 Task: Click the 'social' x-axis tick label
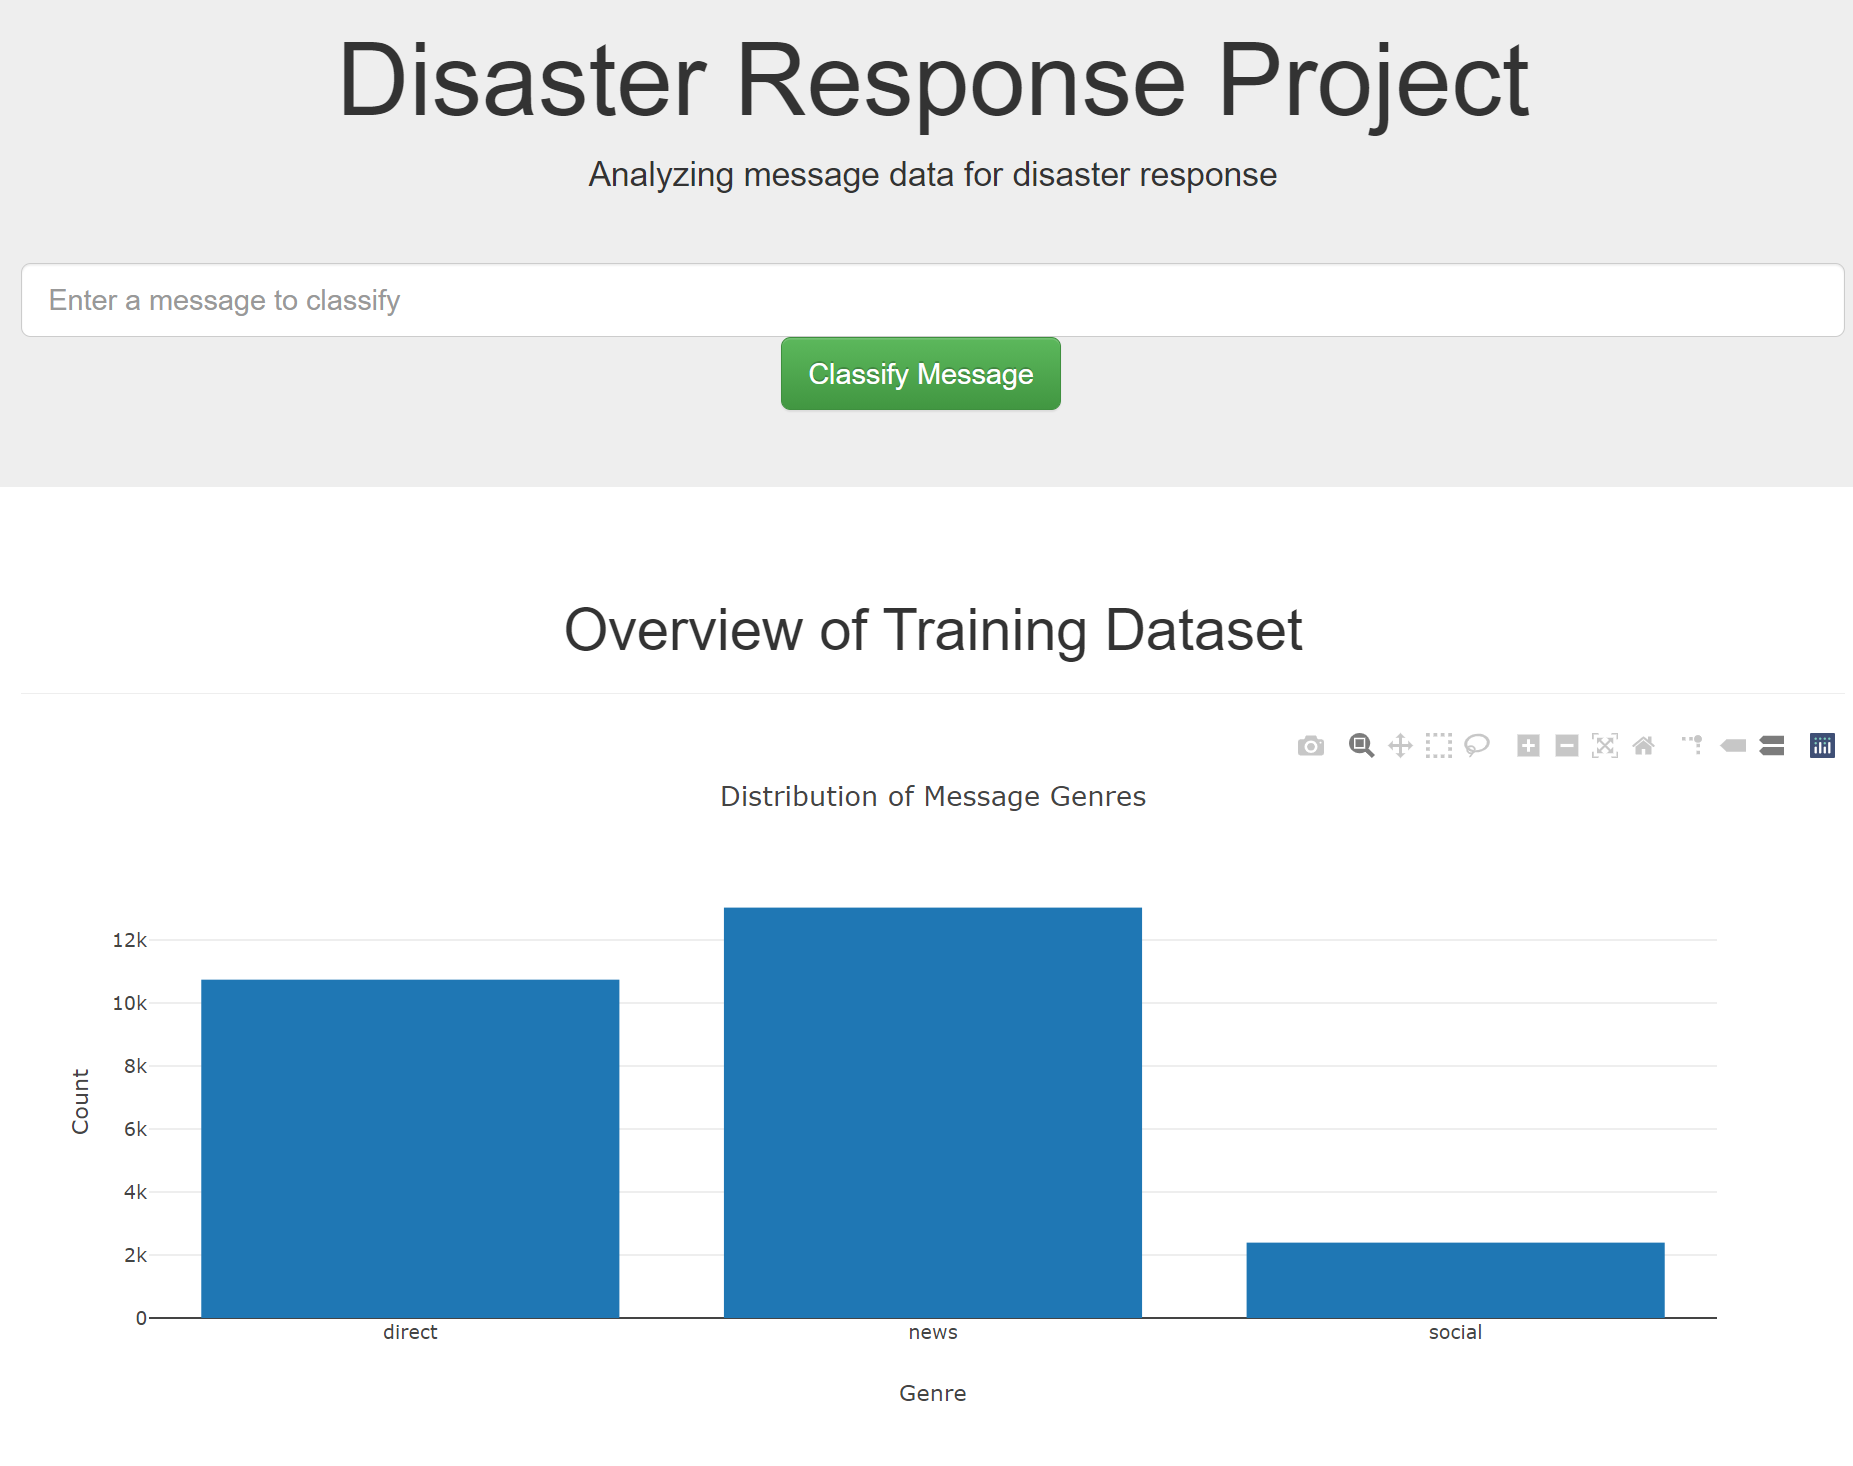[1455, 1332]
